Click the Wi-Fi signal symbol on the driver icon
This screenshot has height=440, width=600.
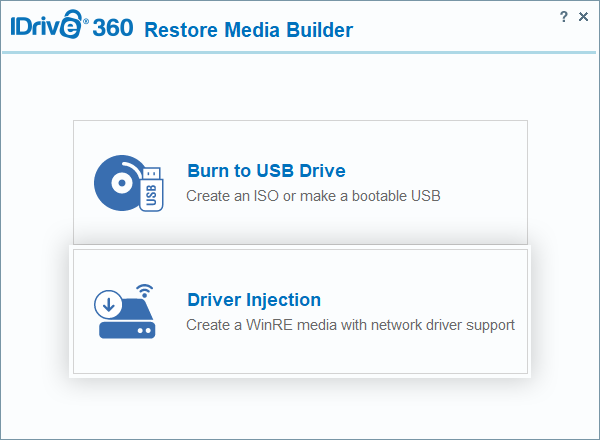pyautogui.click(x=145, y=294)
